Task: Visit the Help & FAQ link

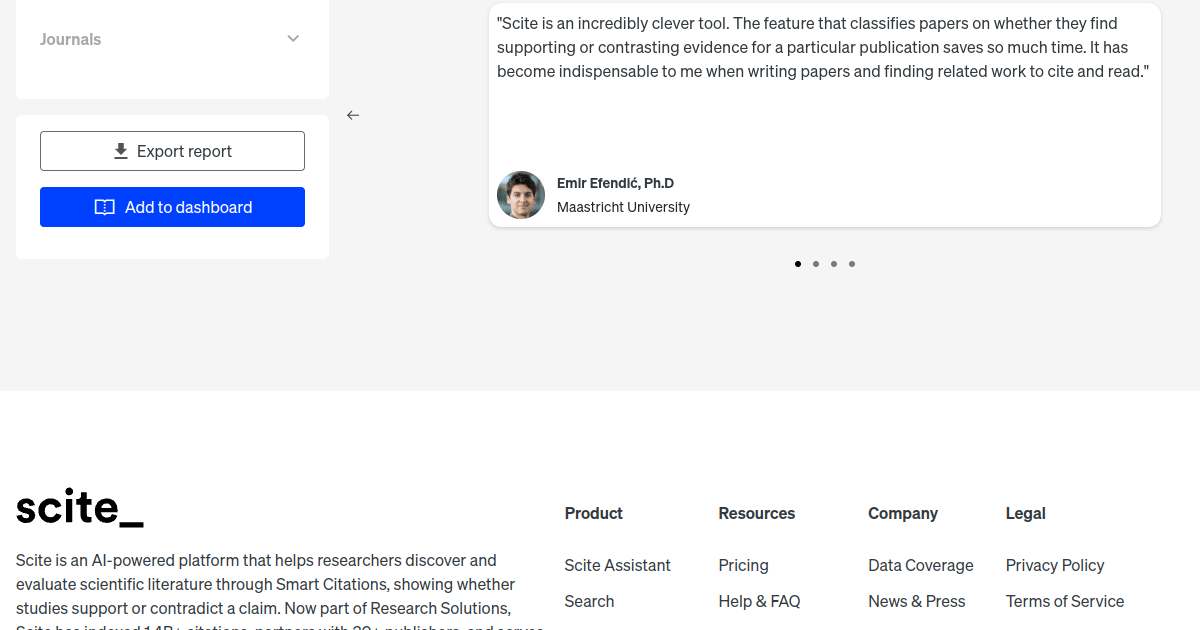Action: click(759, 601)
